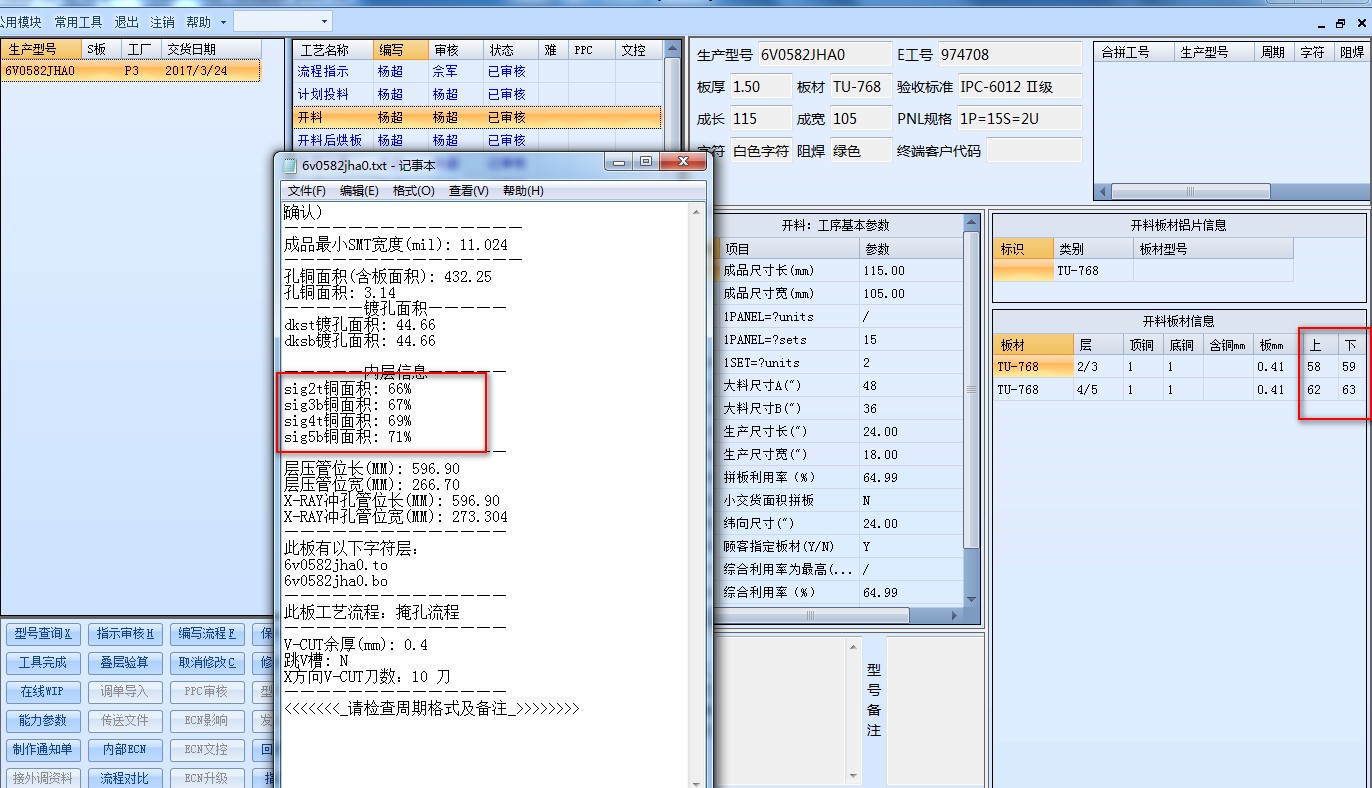Click the 型号查询X button
1372x788 pixels.
pos(45,634)
